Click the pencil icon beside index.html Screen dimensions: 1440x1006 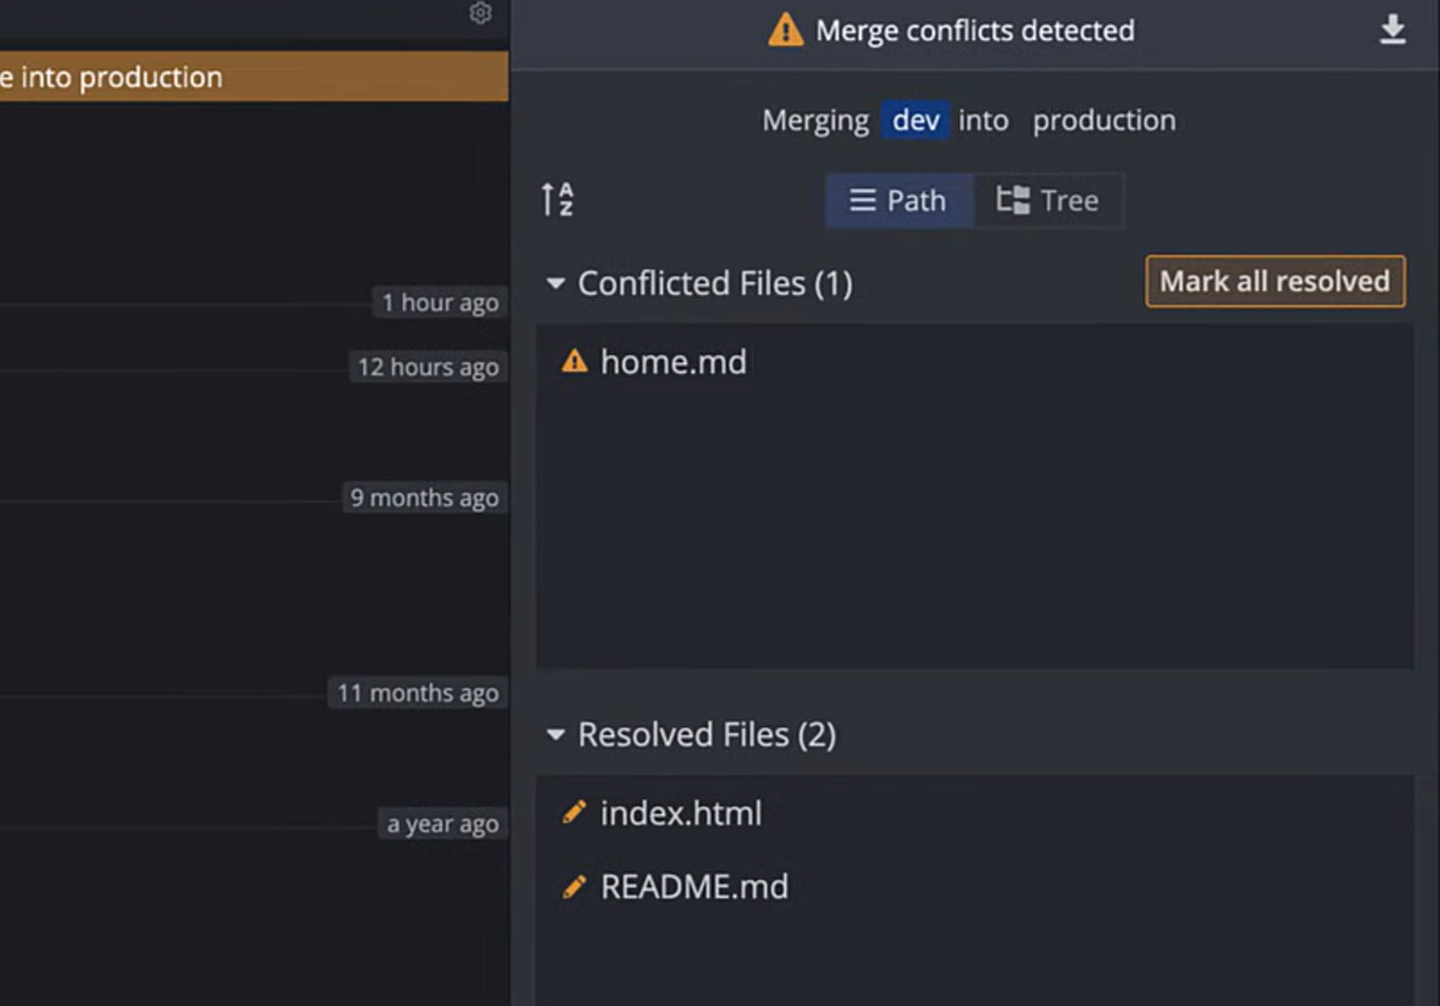574,812
